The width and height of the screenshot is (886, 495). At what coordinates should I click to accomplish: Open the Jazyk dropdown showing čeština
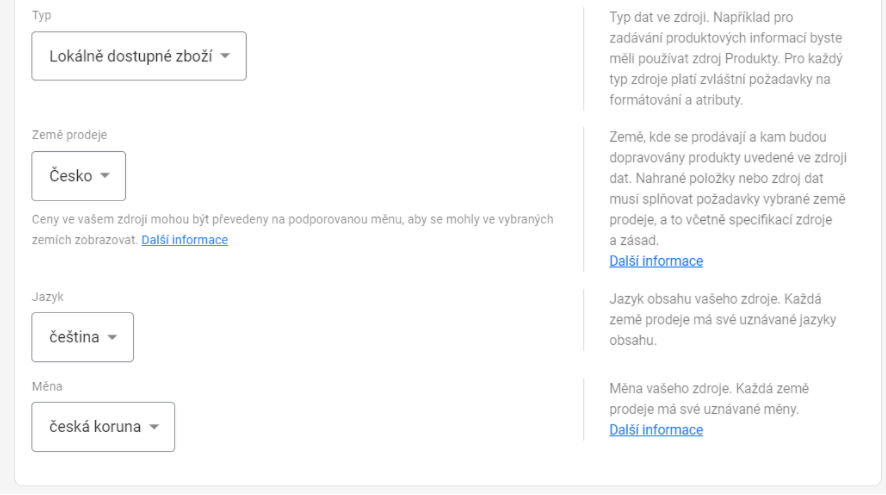(x=82, y=337)
